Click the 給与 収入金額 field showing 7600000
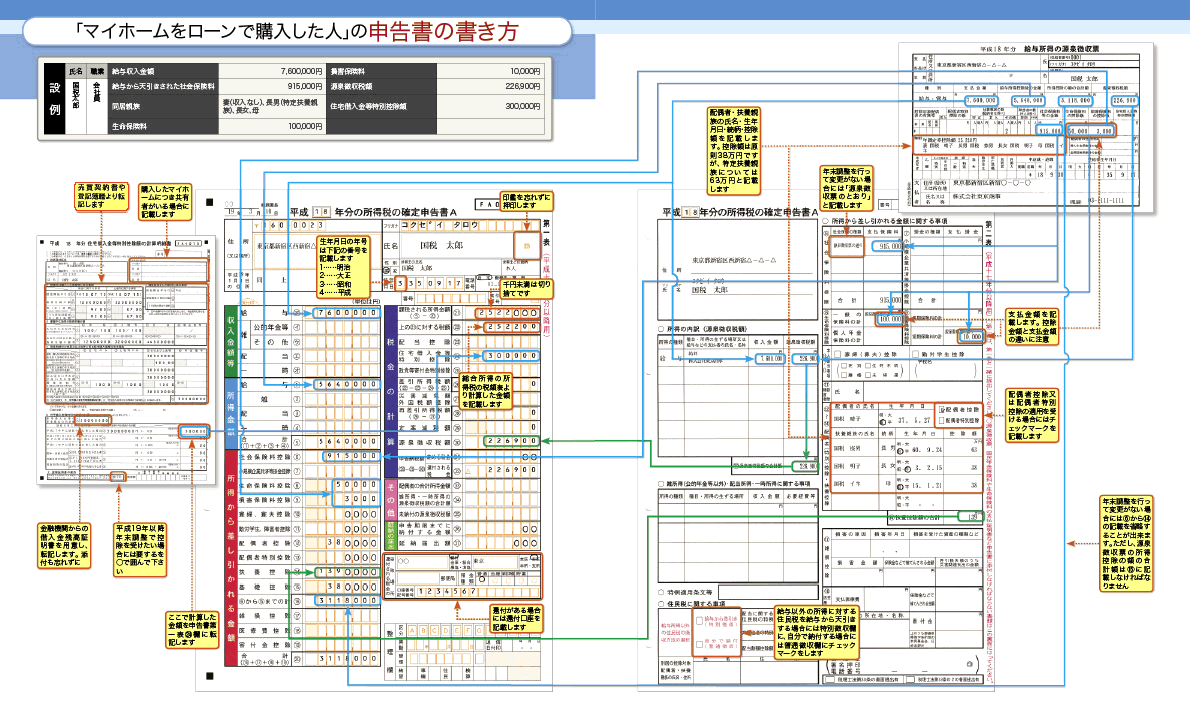1190x728 pixels. point(346,313)
